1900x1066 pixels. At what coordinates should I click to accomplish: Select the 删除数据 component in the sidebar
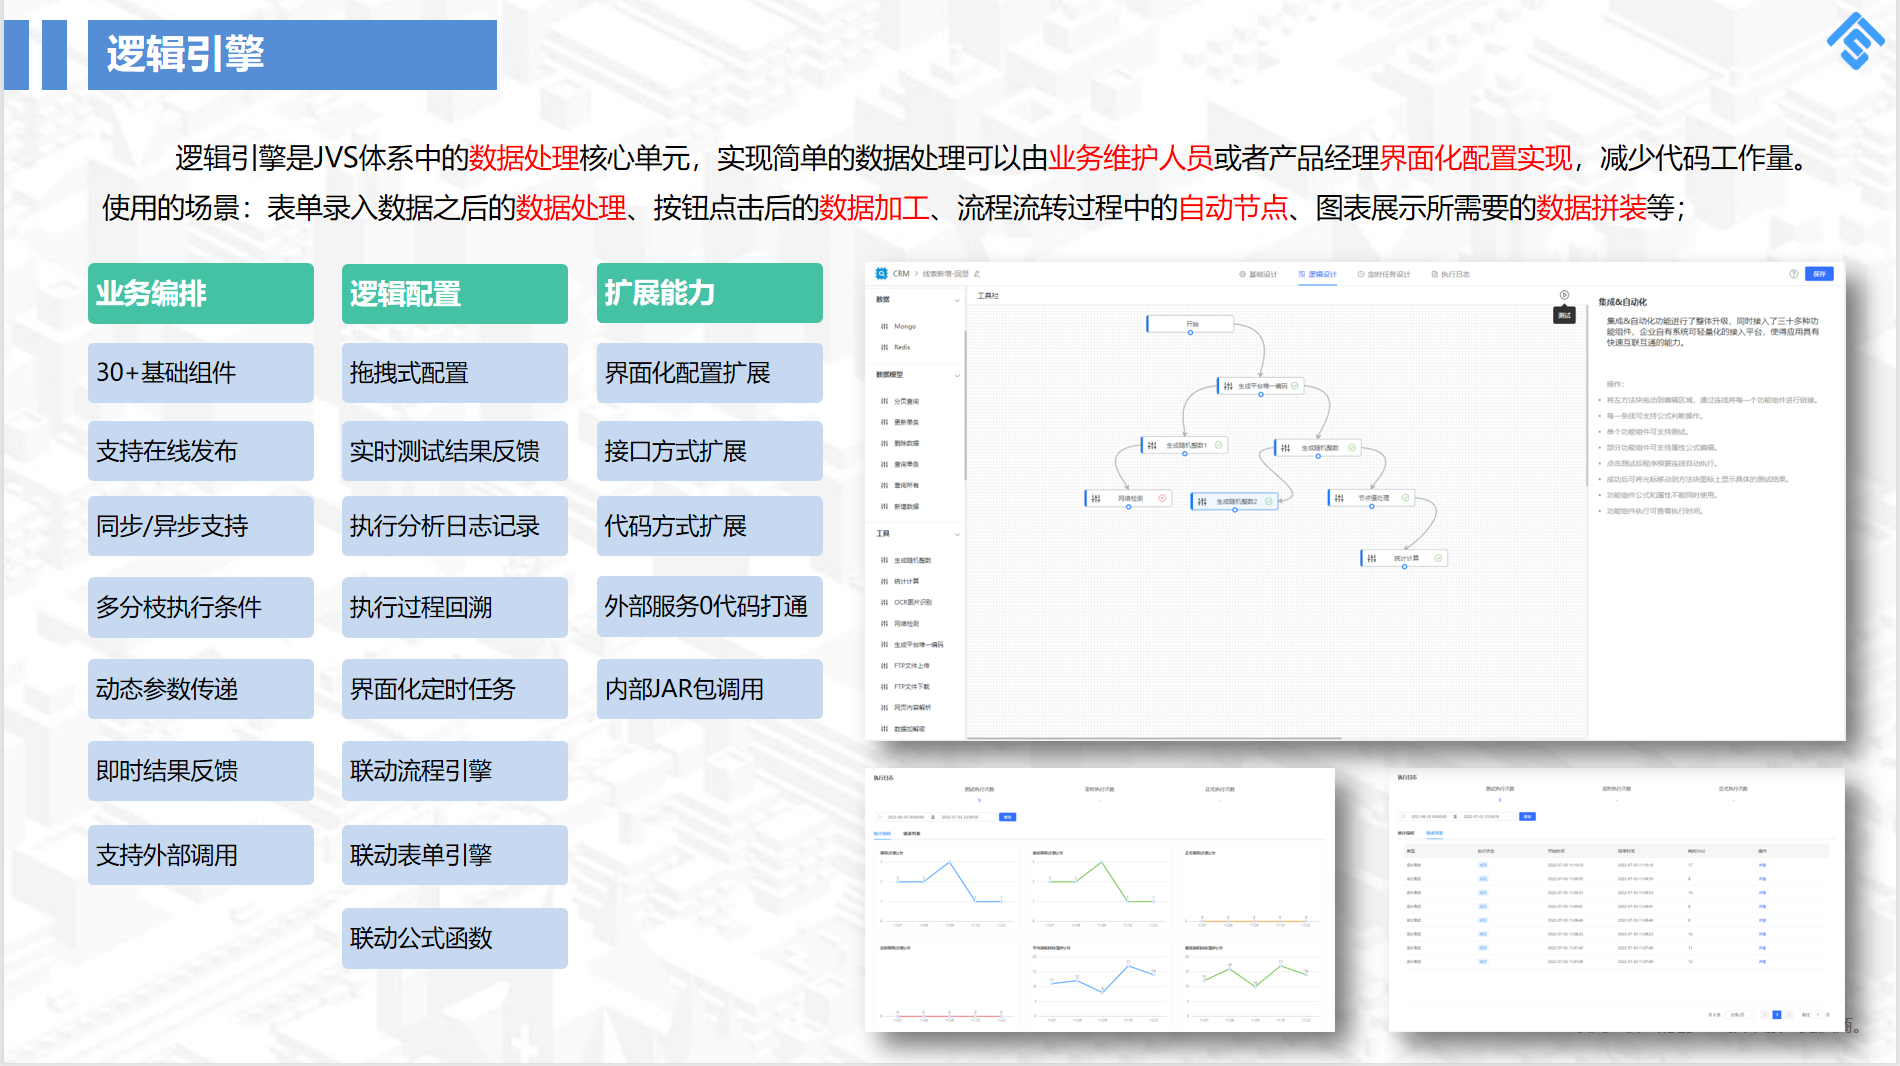click(900, 443)
